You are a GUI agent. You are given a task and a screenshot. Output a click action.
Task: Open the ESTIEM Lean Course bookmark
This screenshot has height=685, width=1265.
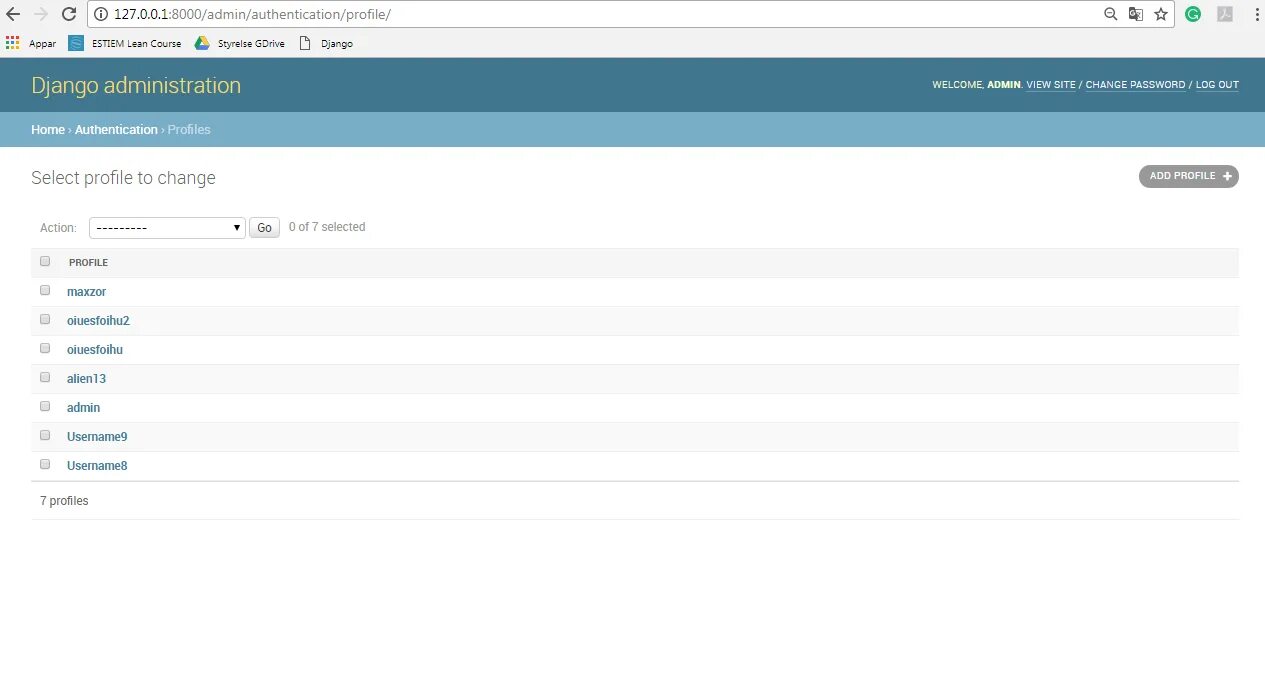click(125, 43)
